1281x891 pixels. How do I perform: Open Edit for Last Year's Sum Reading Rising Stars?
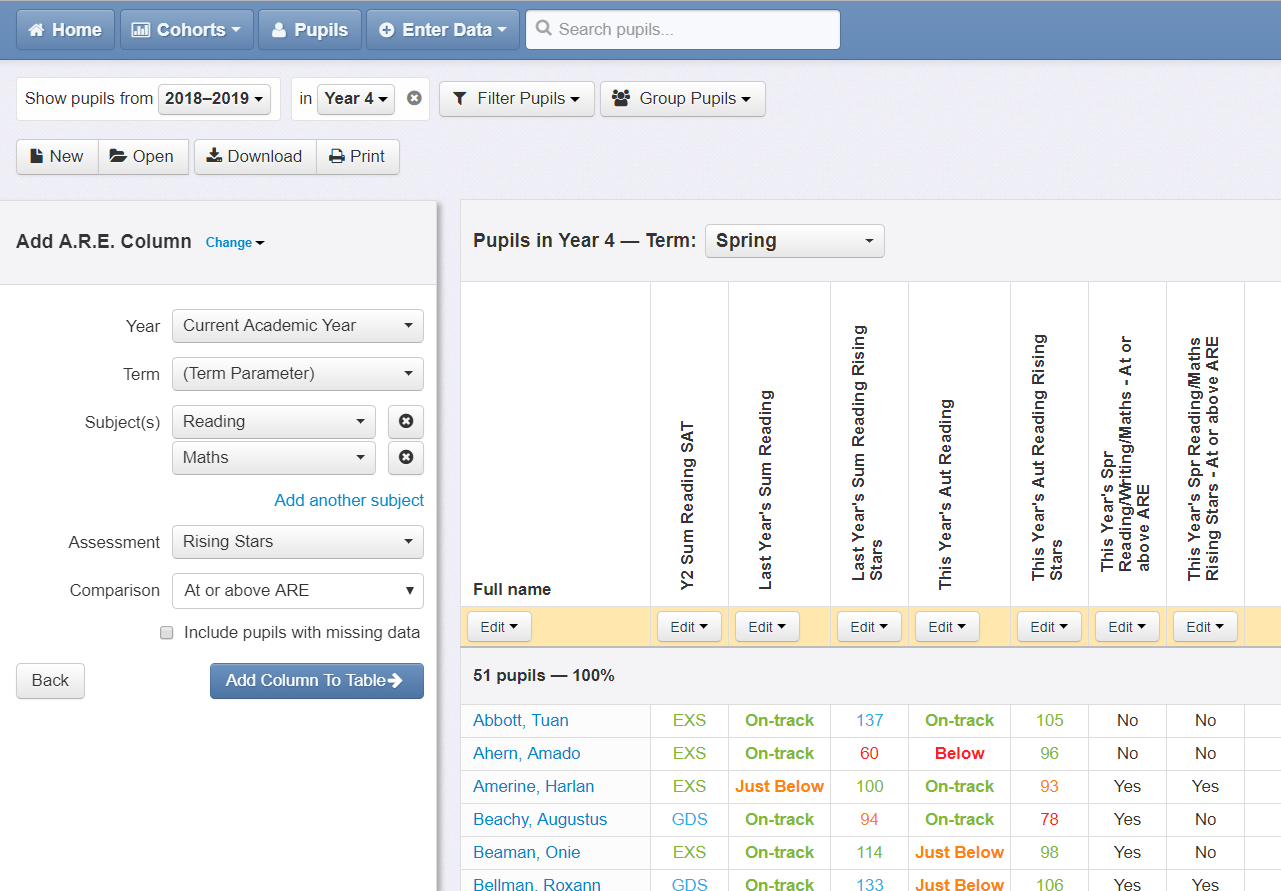tap(869, 627)
